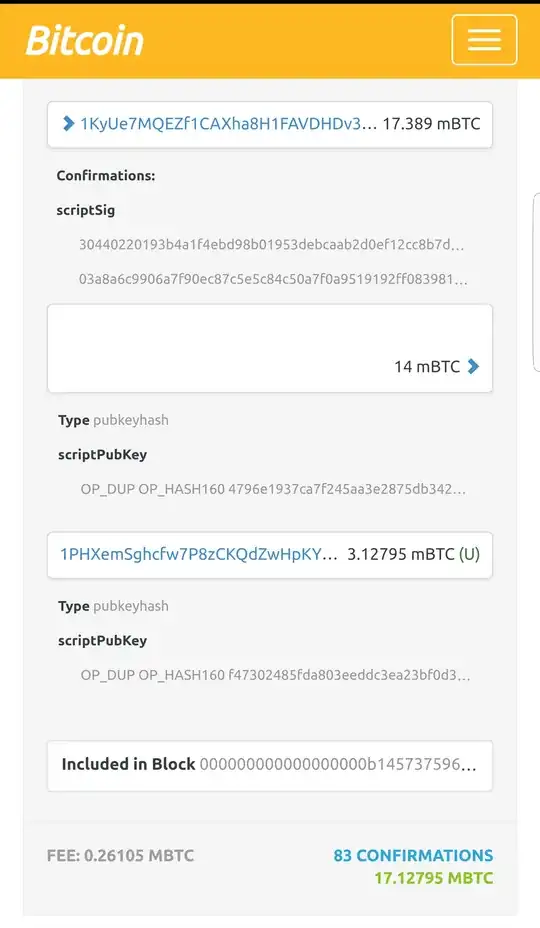Select scriptPubKey OP_DUP OP_HASH160 f47302485fda text
The height and width of the screenshot is (928, 540).
pos(276,675)
